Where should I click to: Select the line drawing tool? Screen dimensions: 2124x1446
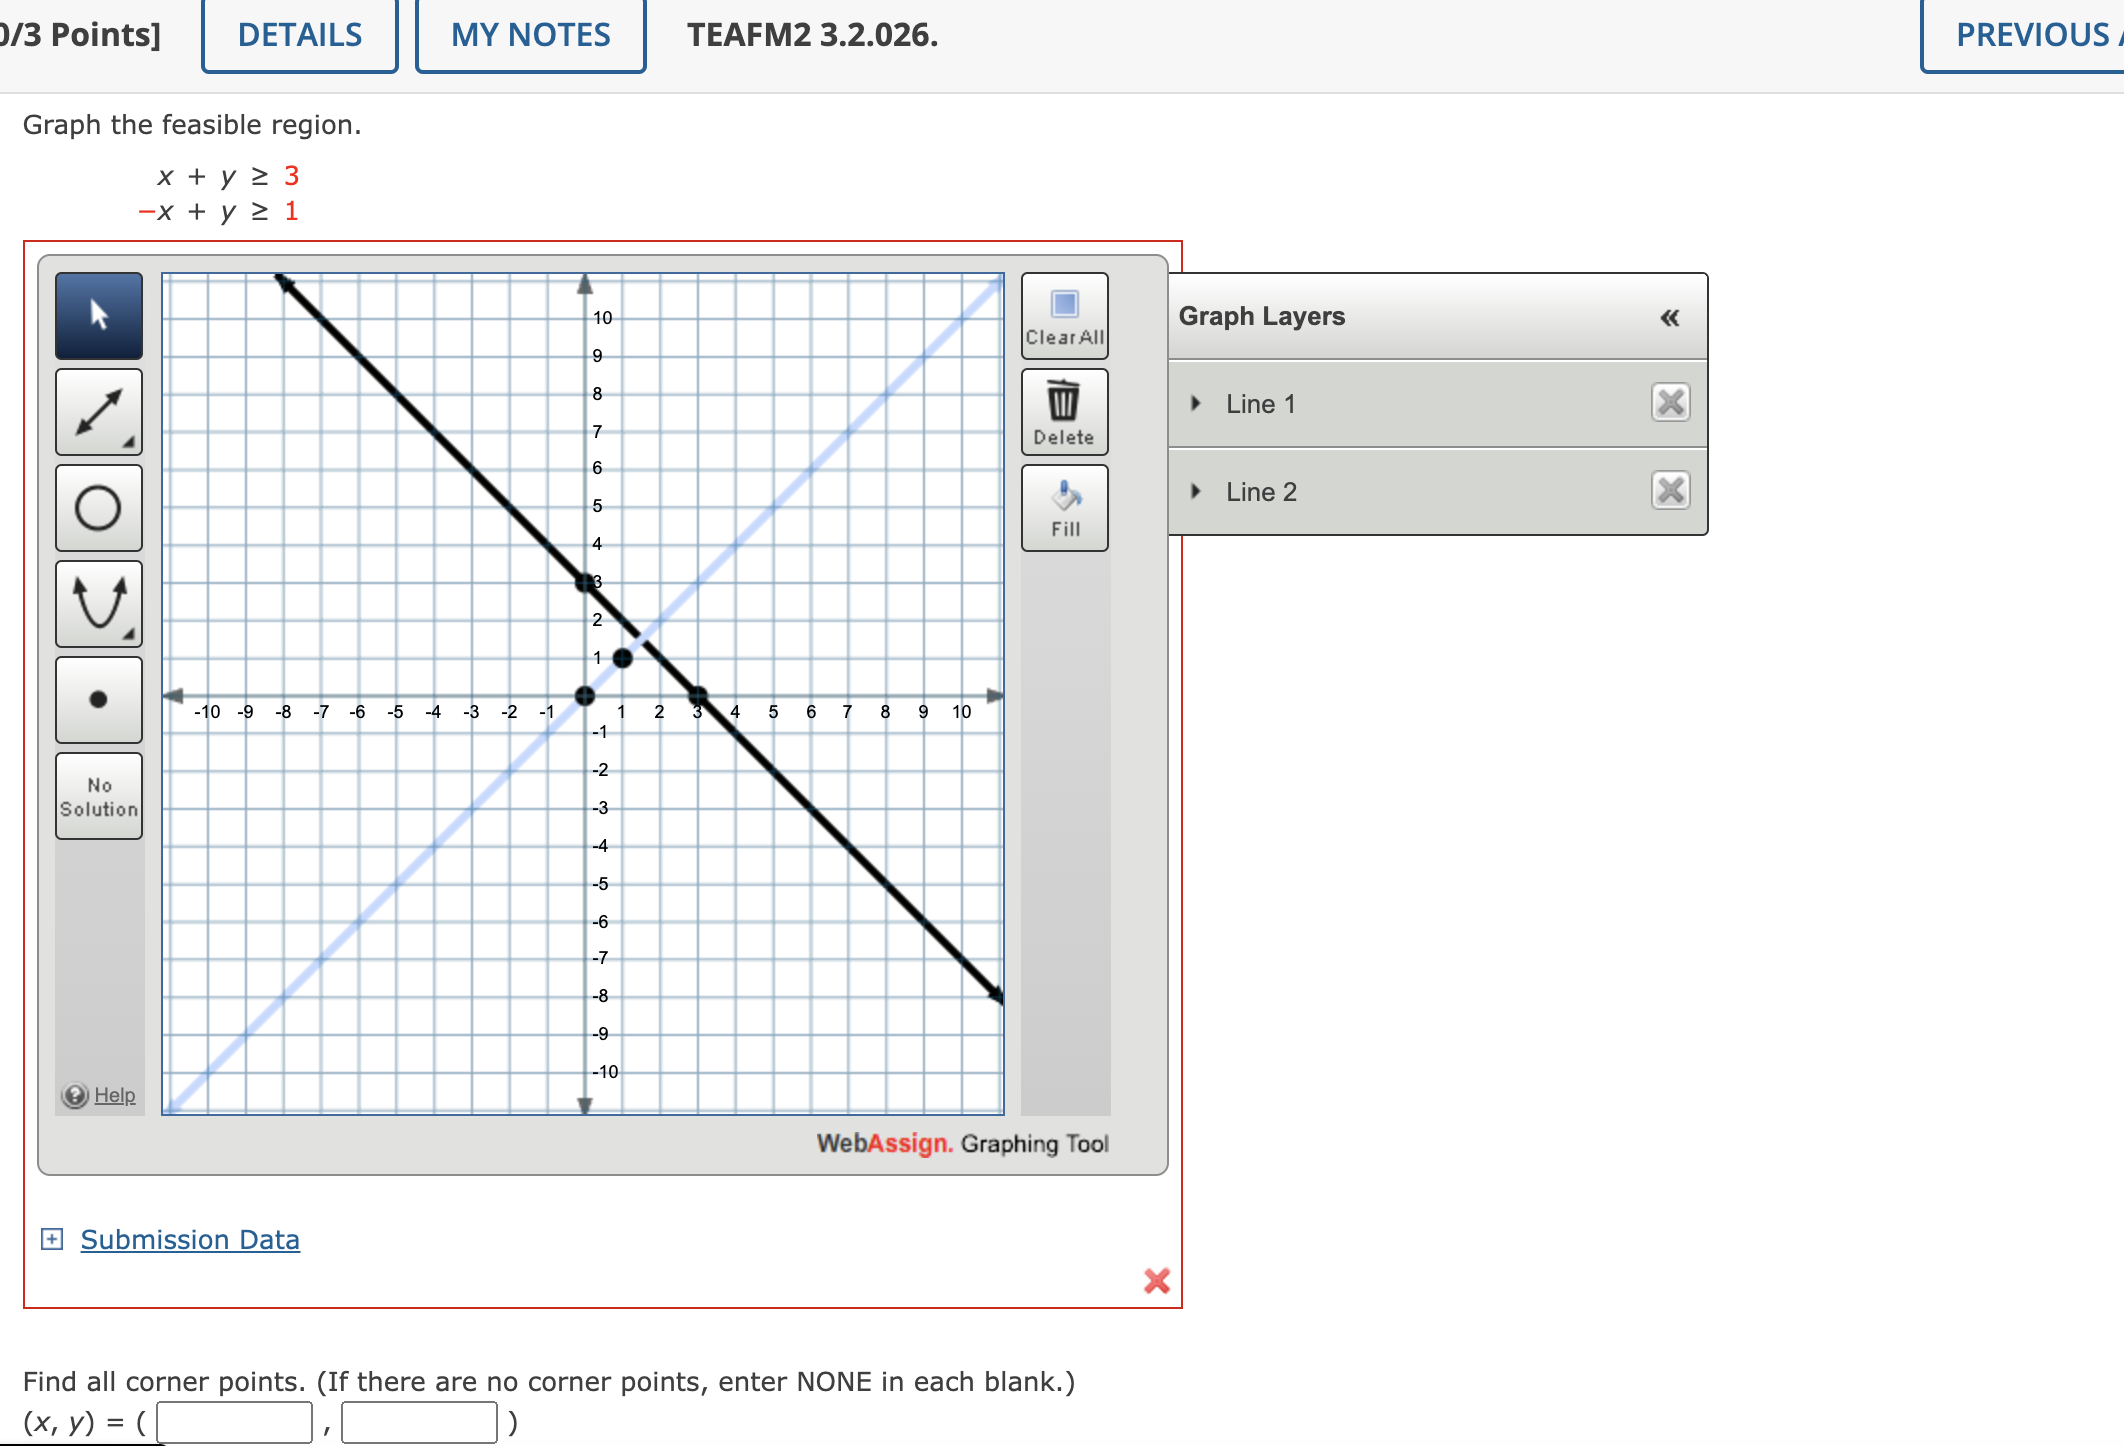tap(98, 411)
